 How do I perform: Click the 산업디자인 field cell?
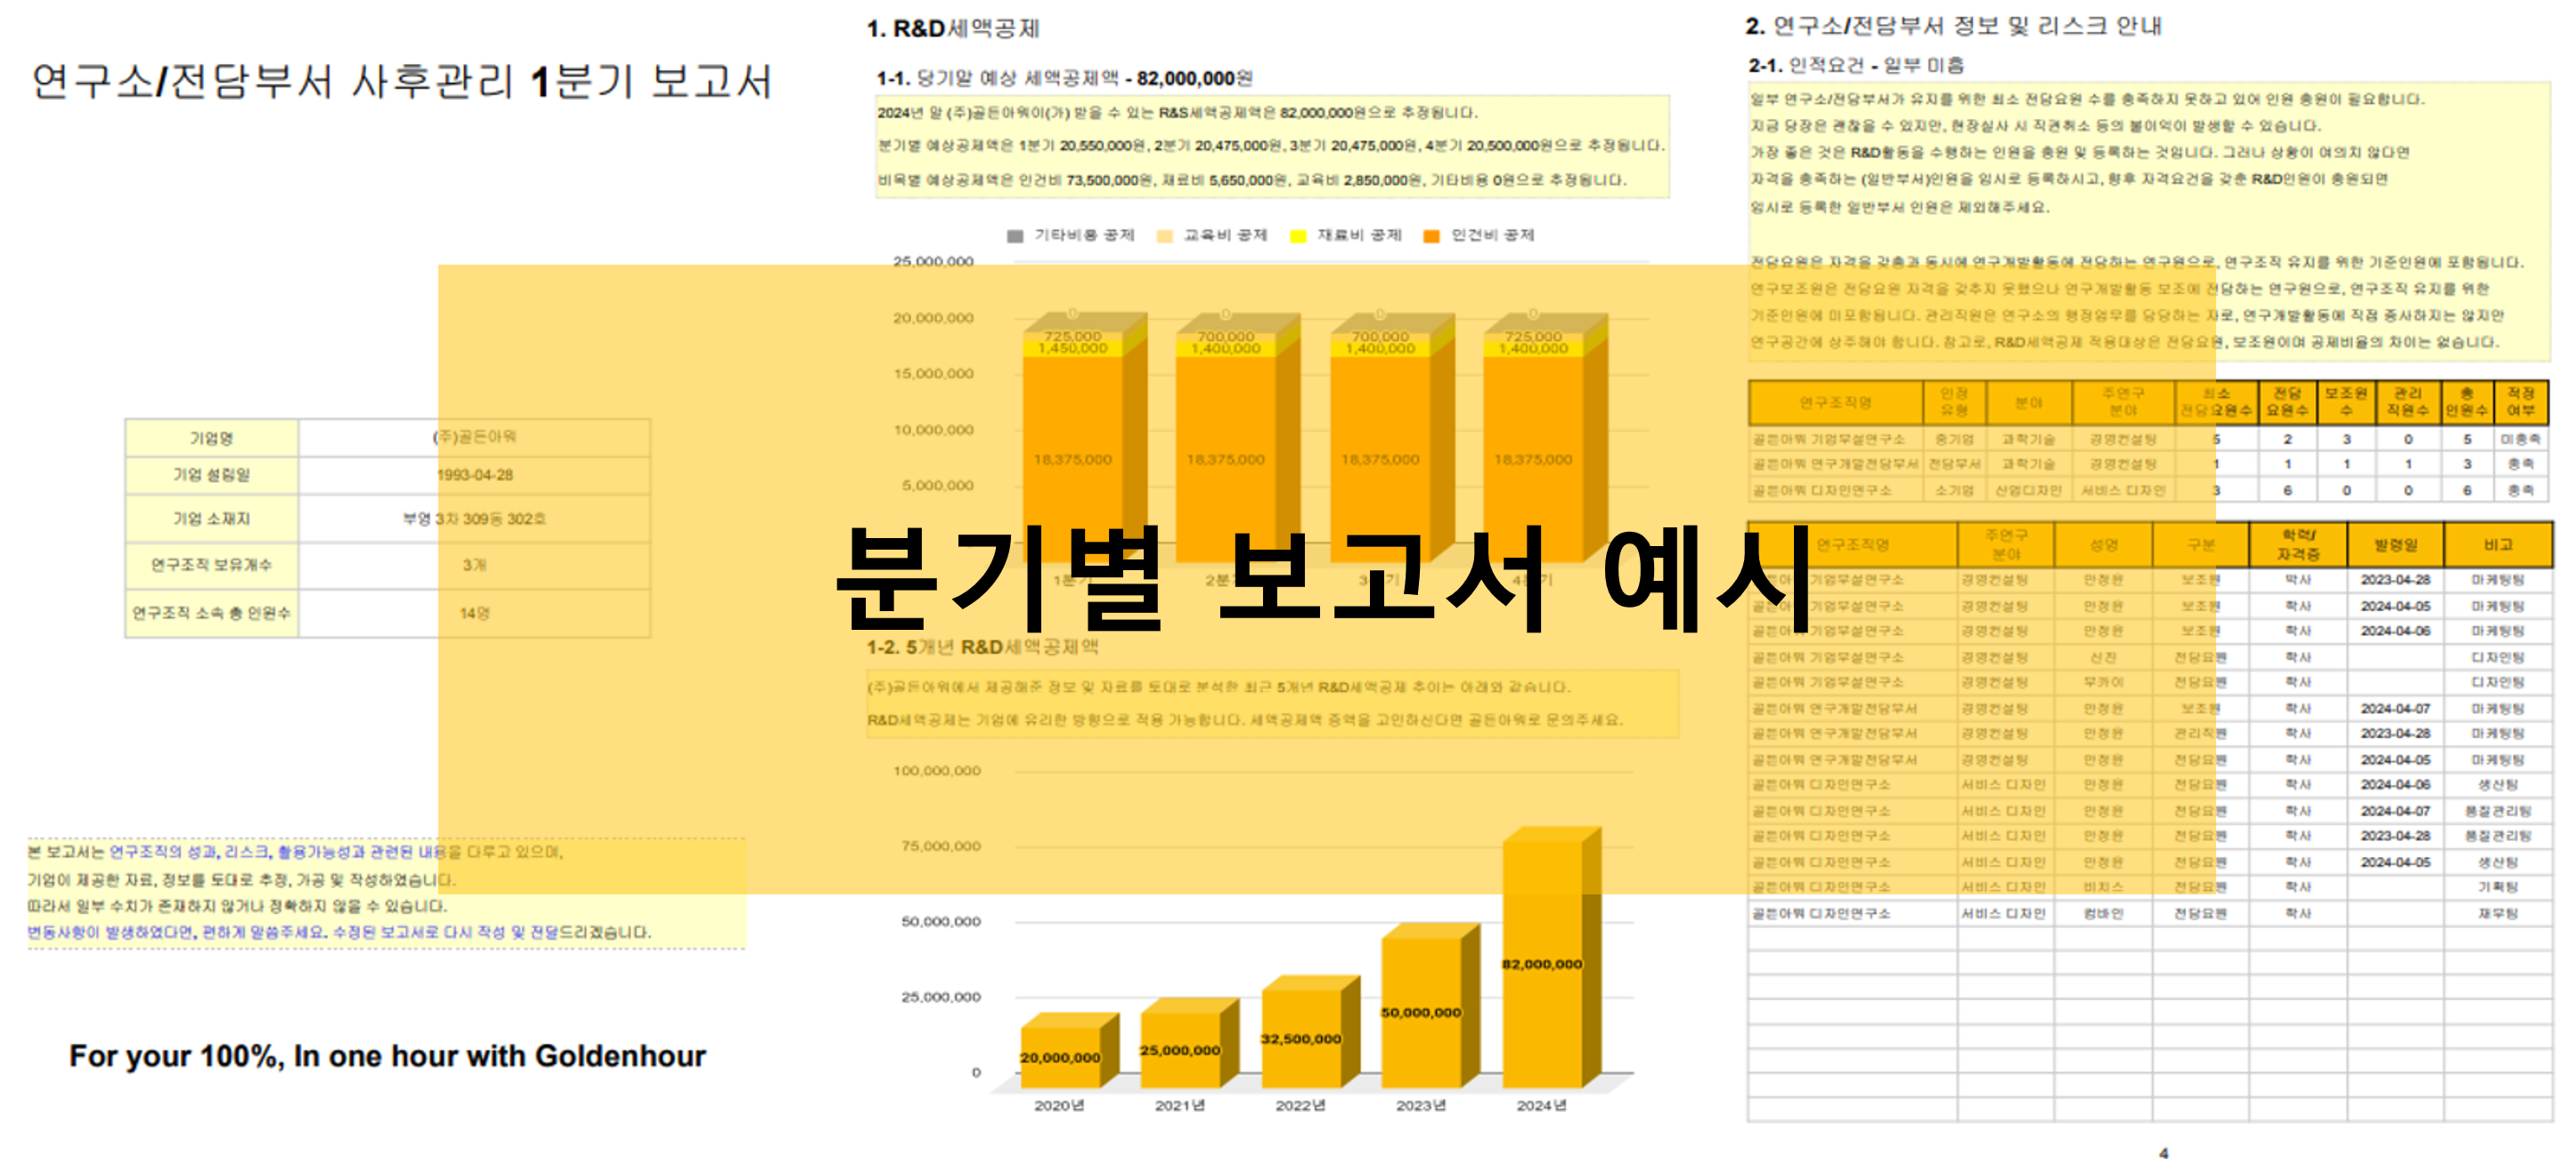[x=2028, y=490]
